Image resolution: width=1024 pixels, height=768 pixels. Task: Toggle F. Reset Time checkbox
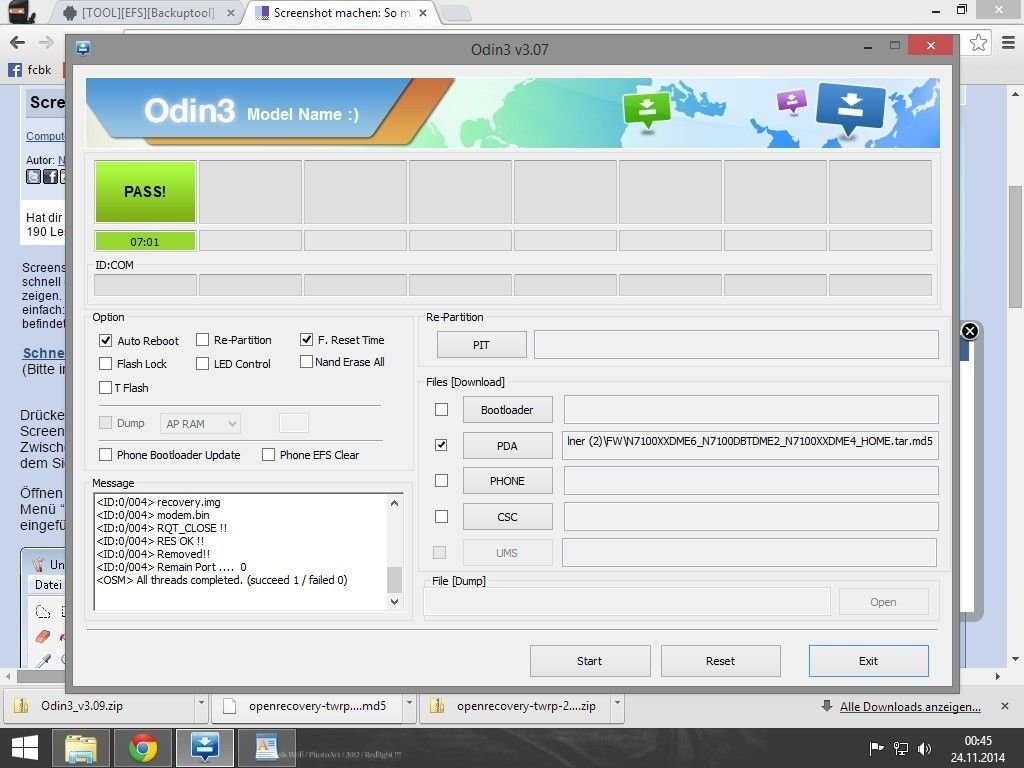(306, 340)
